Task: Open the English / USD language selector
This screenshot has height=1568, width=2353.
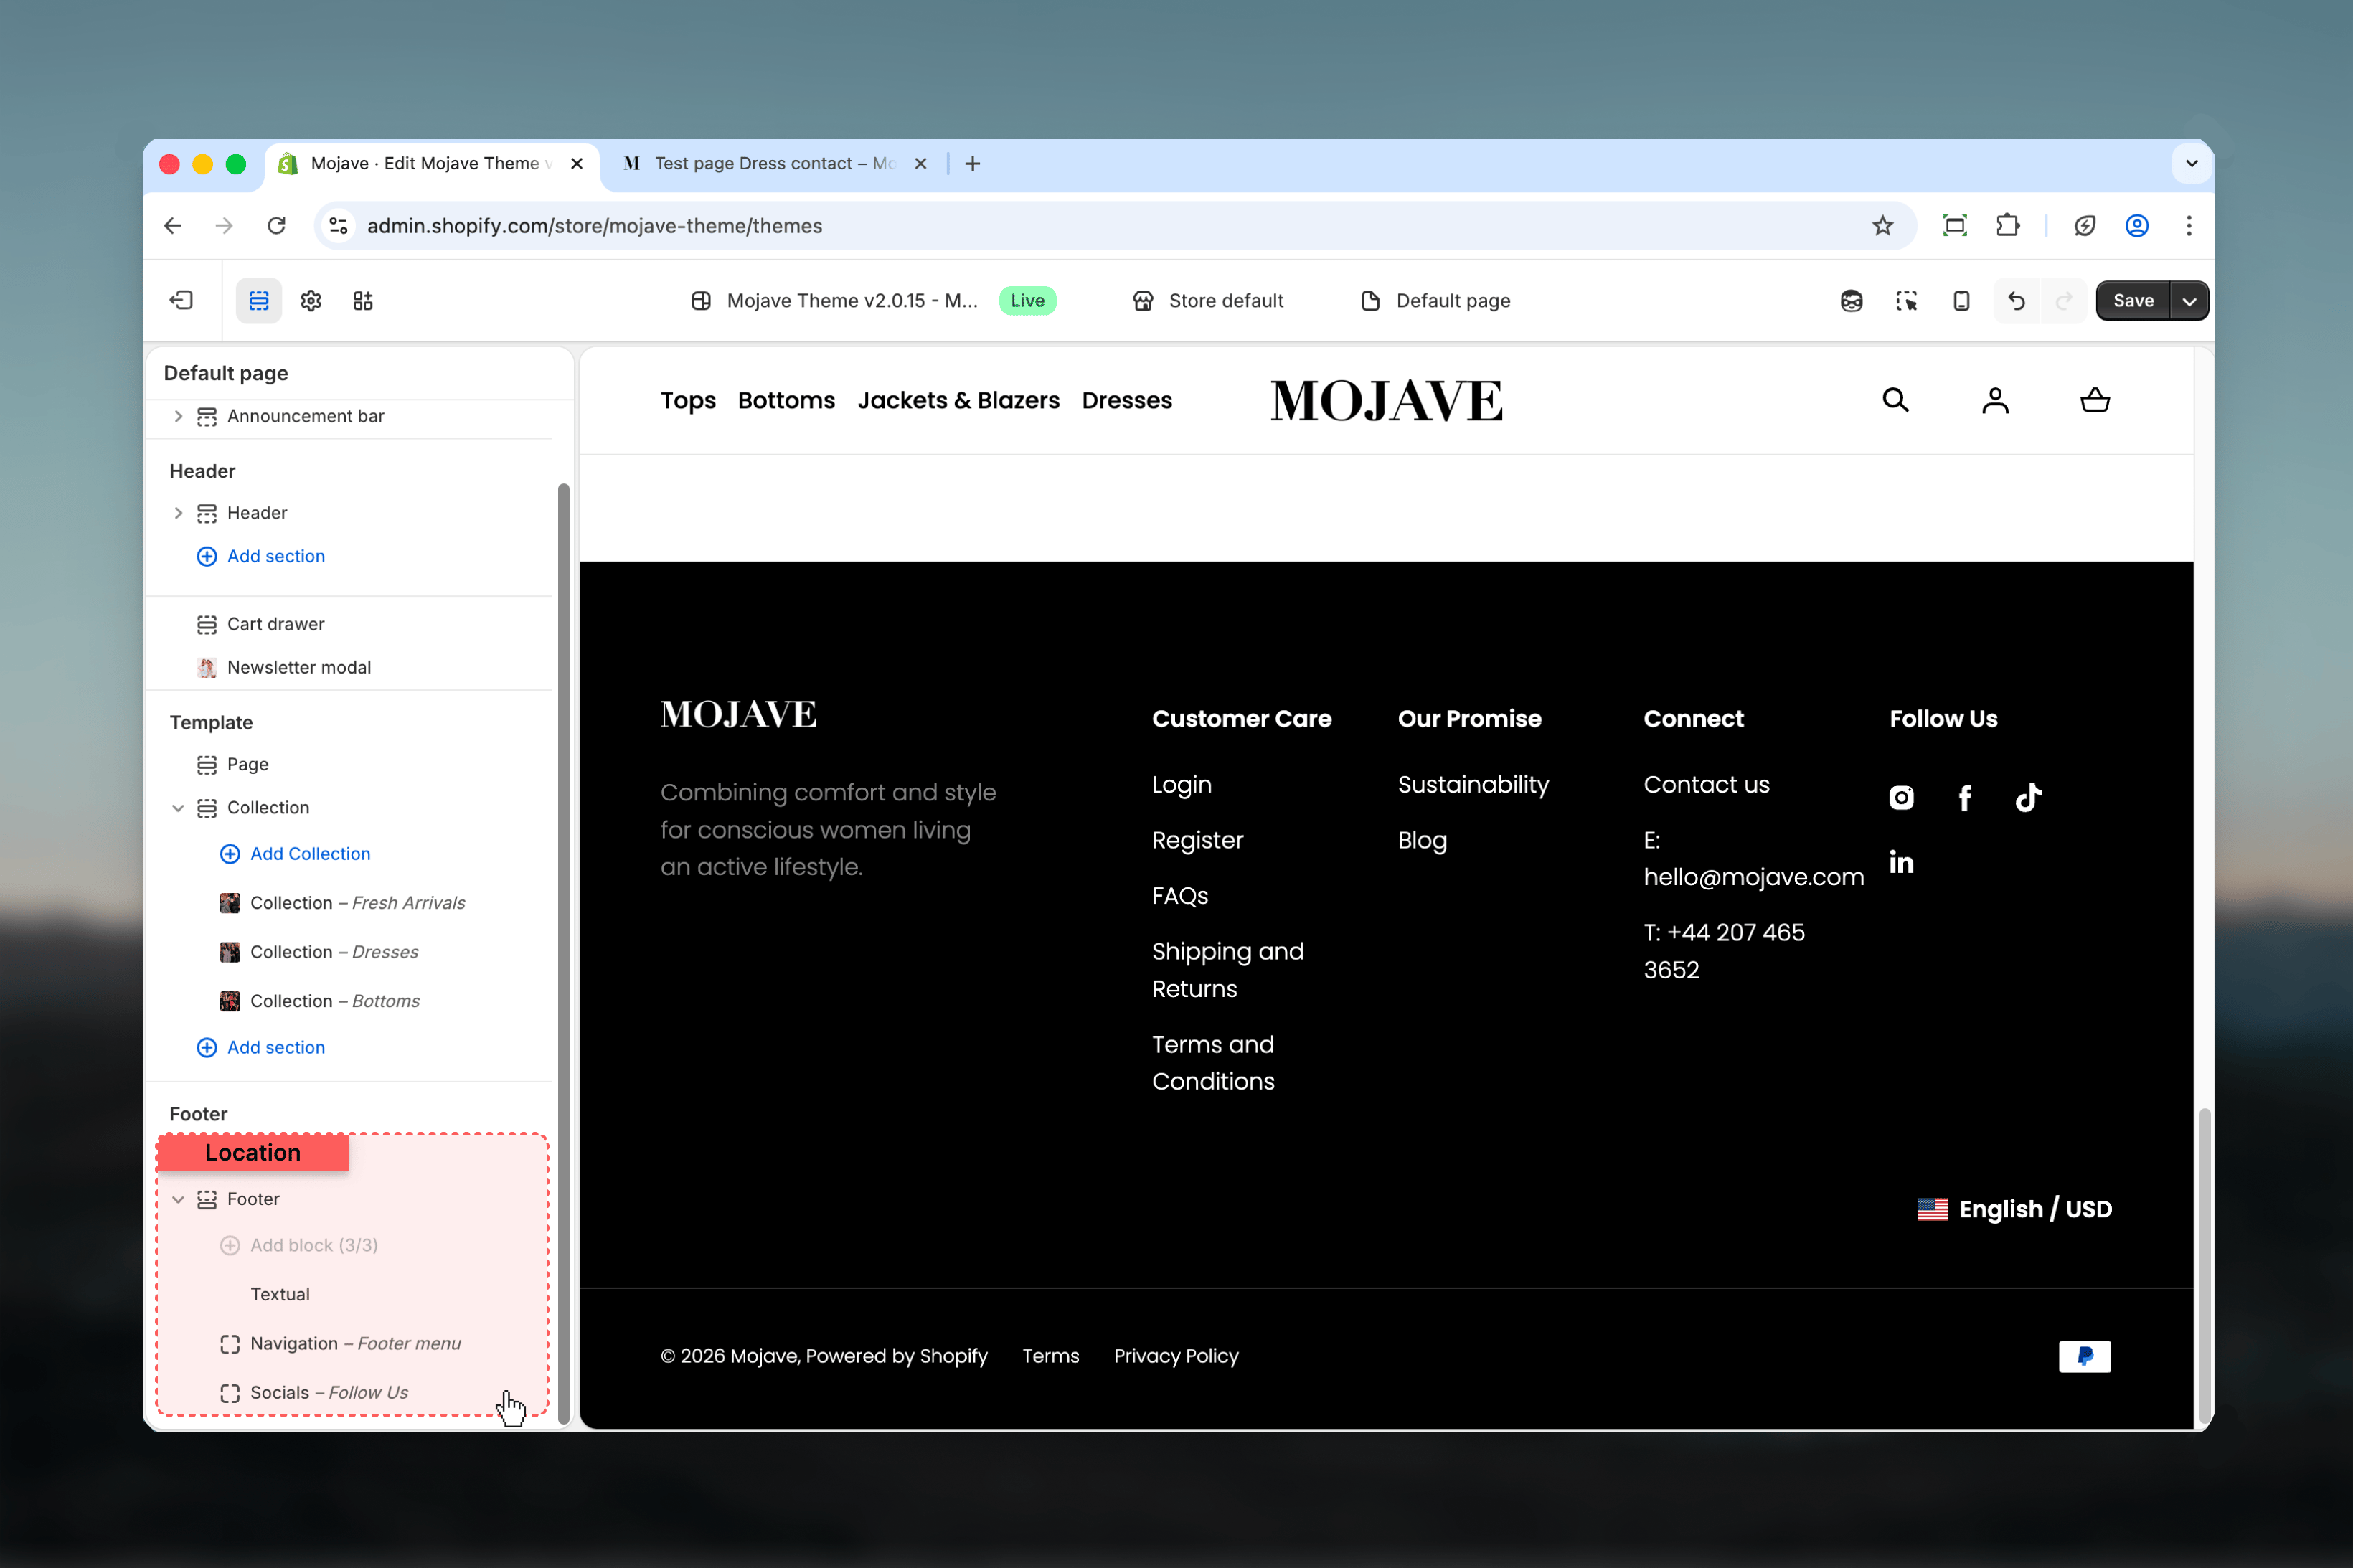Action: (x=2014, y=1209)
